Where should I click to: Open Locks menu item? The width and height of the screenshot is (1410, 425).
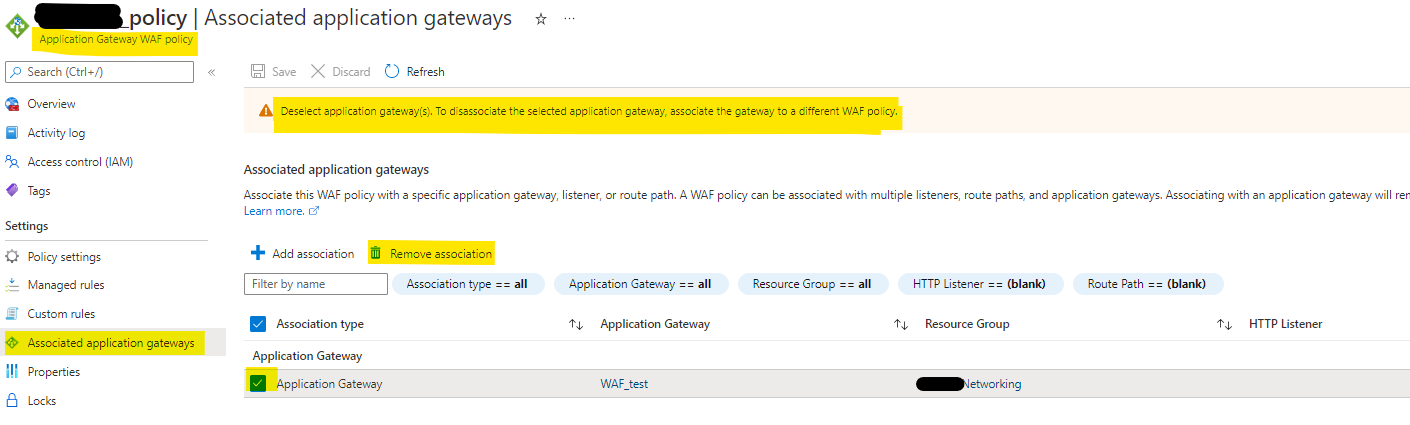pyautogui.click(x=42, y=401)
